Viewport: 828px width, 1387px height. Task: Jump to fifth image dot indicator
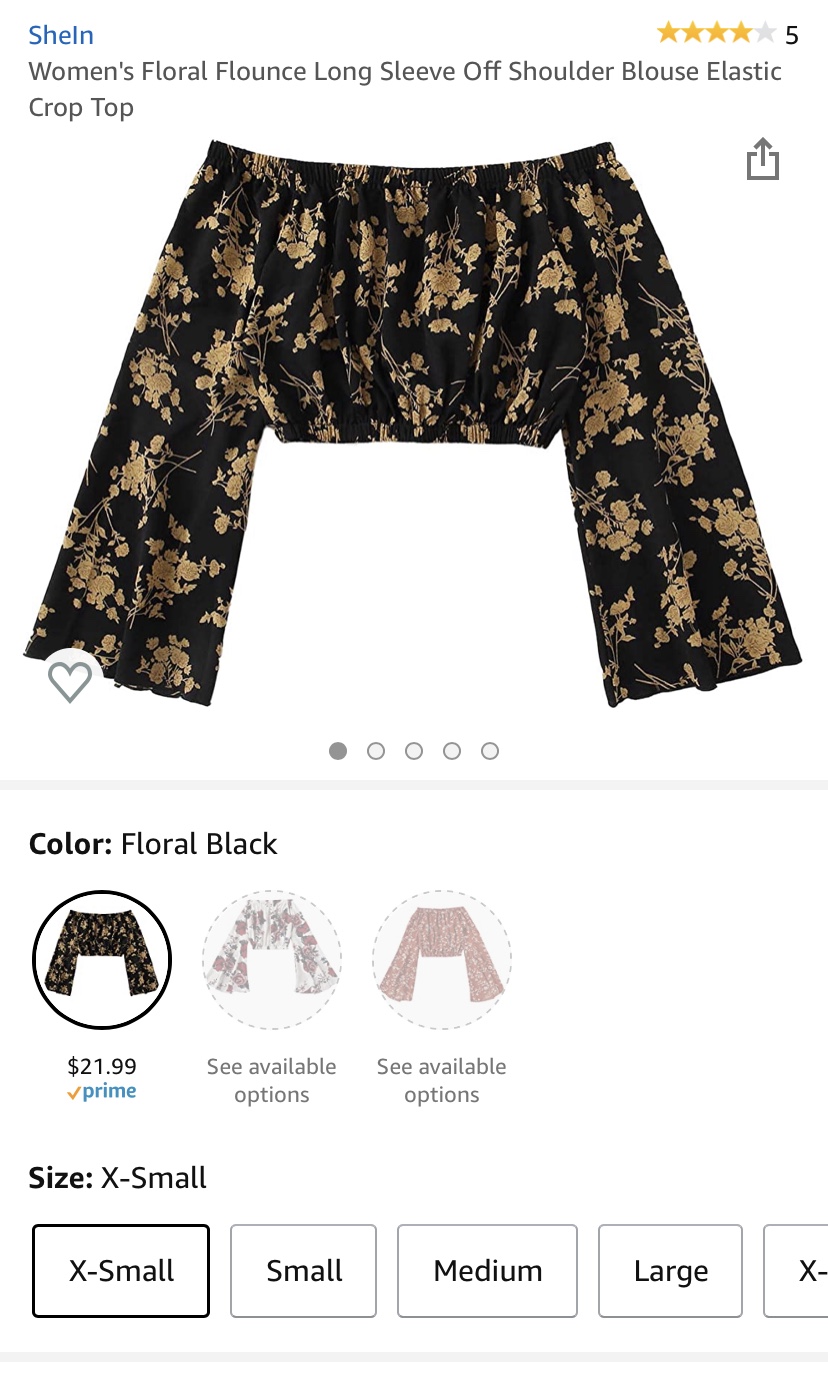click(x=490, y=751)
